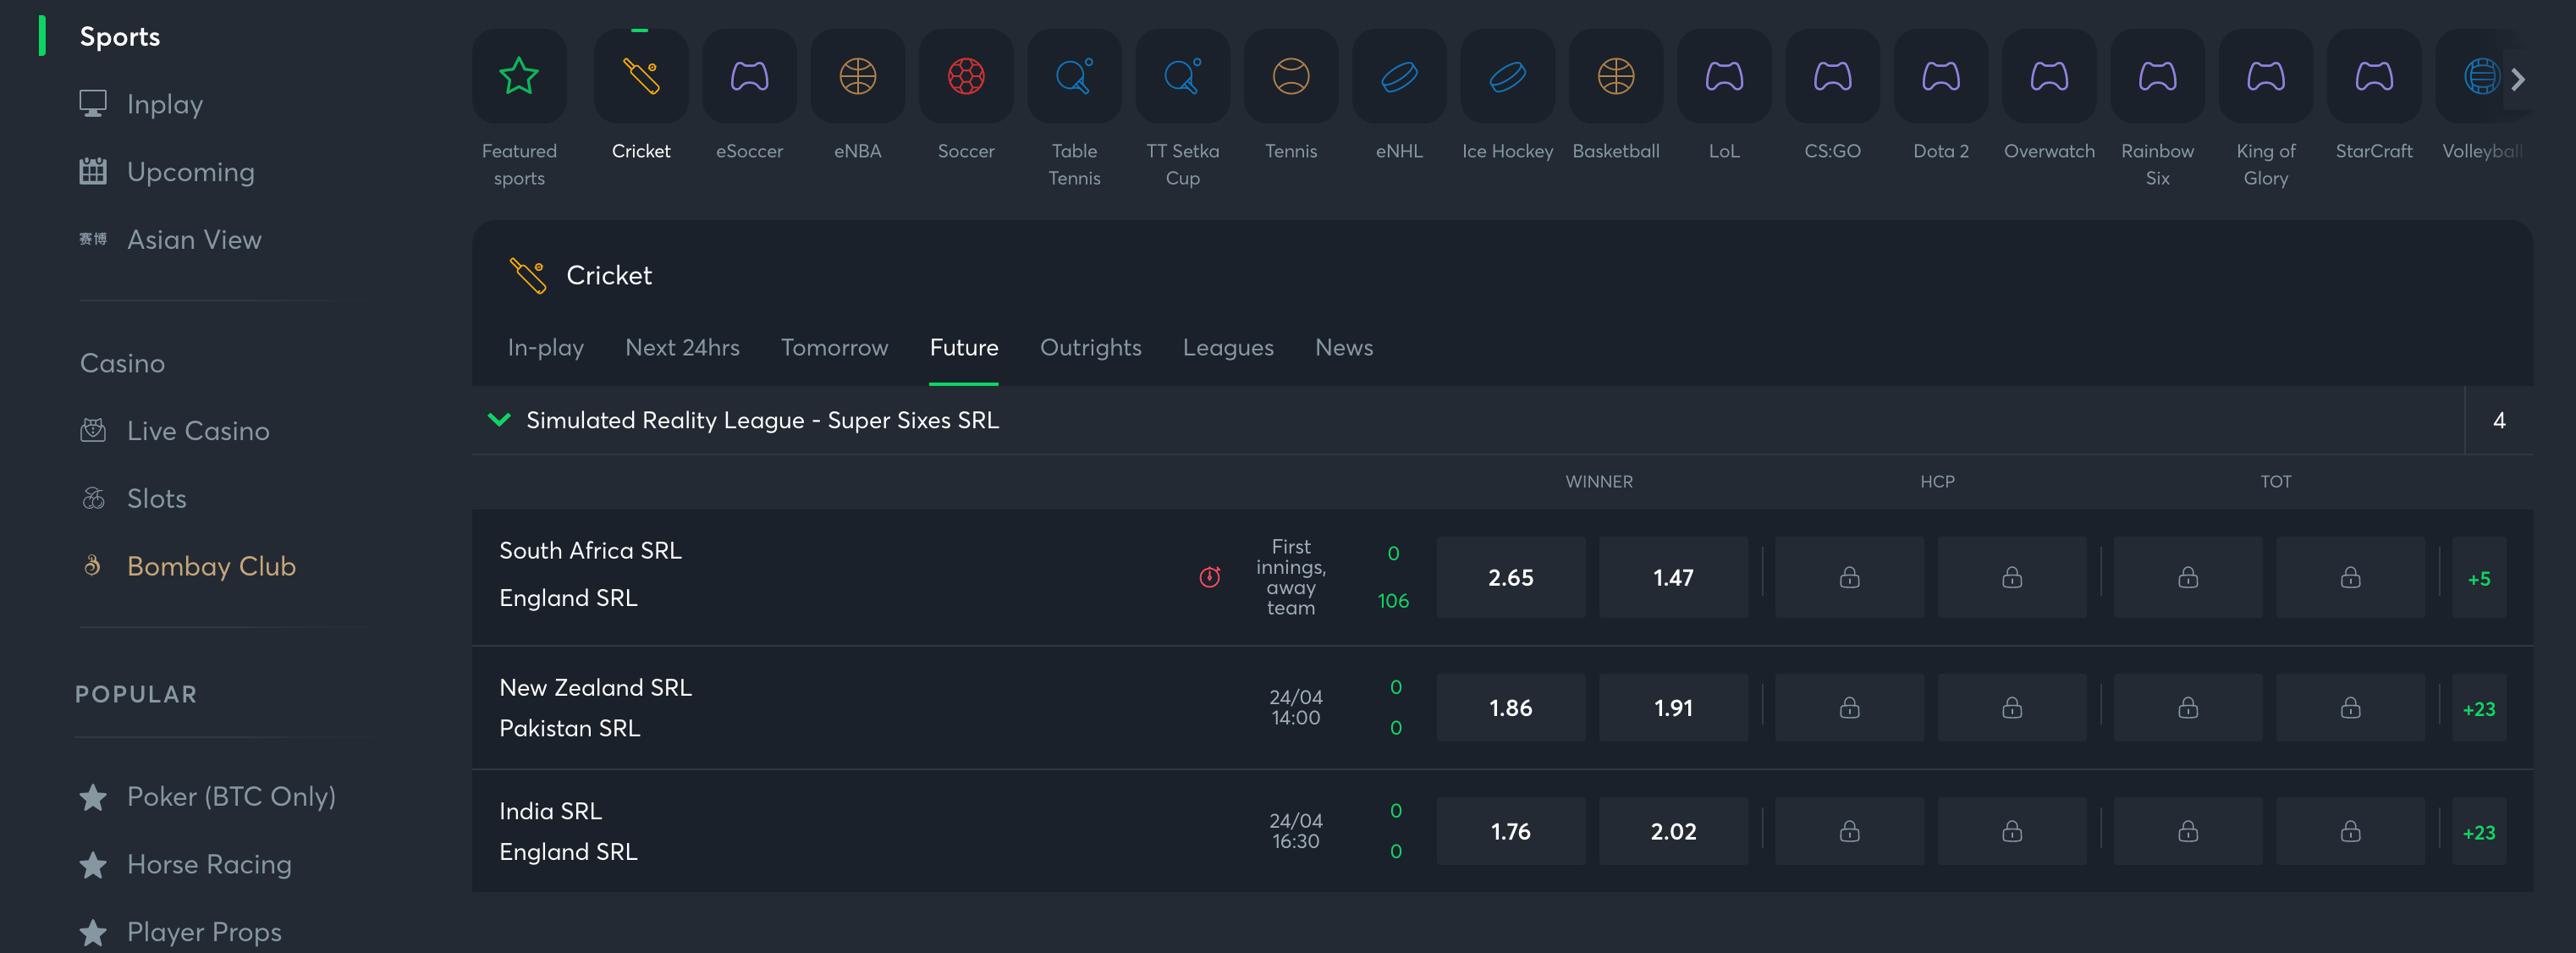This screenshot has height=953, width=2576.
Task: Click the News cricket tab button
Action: coord(1344,345)
